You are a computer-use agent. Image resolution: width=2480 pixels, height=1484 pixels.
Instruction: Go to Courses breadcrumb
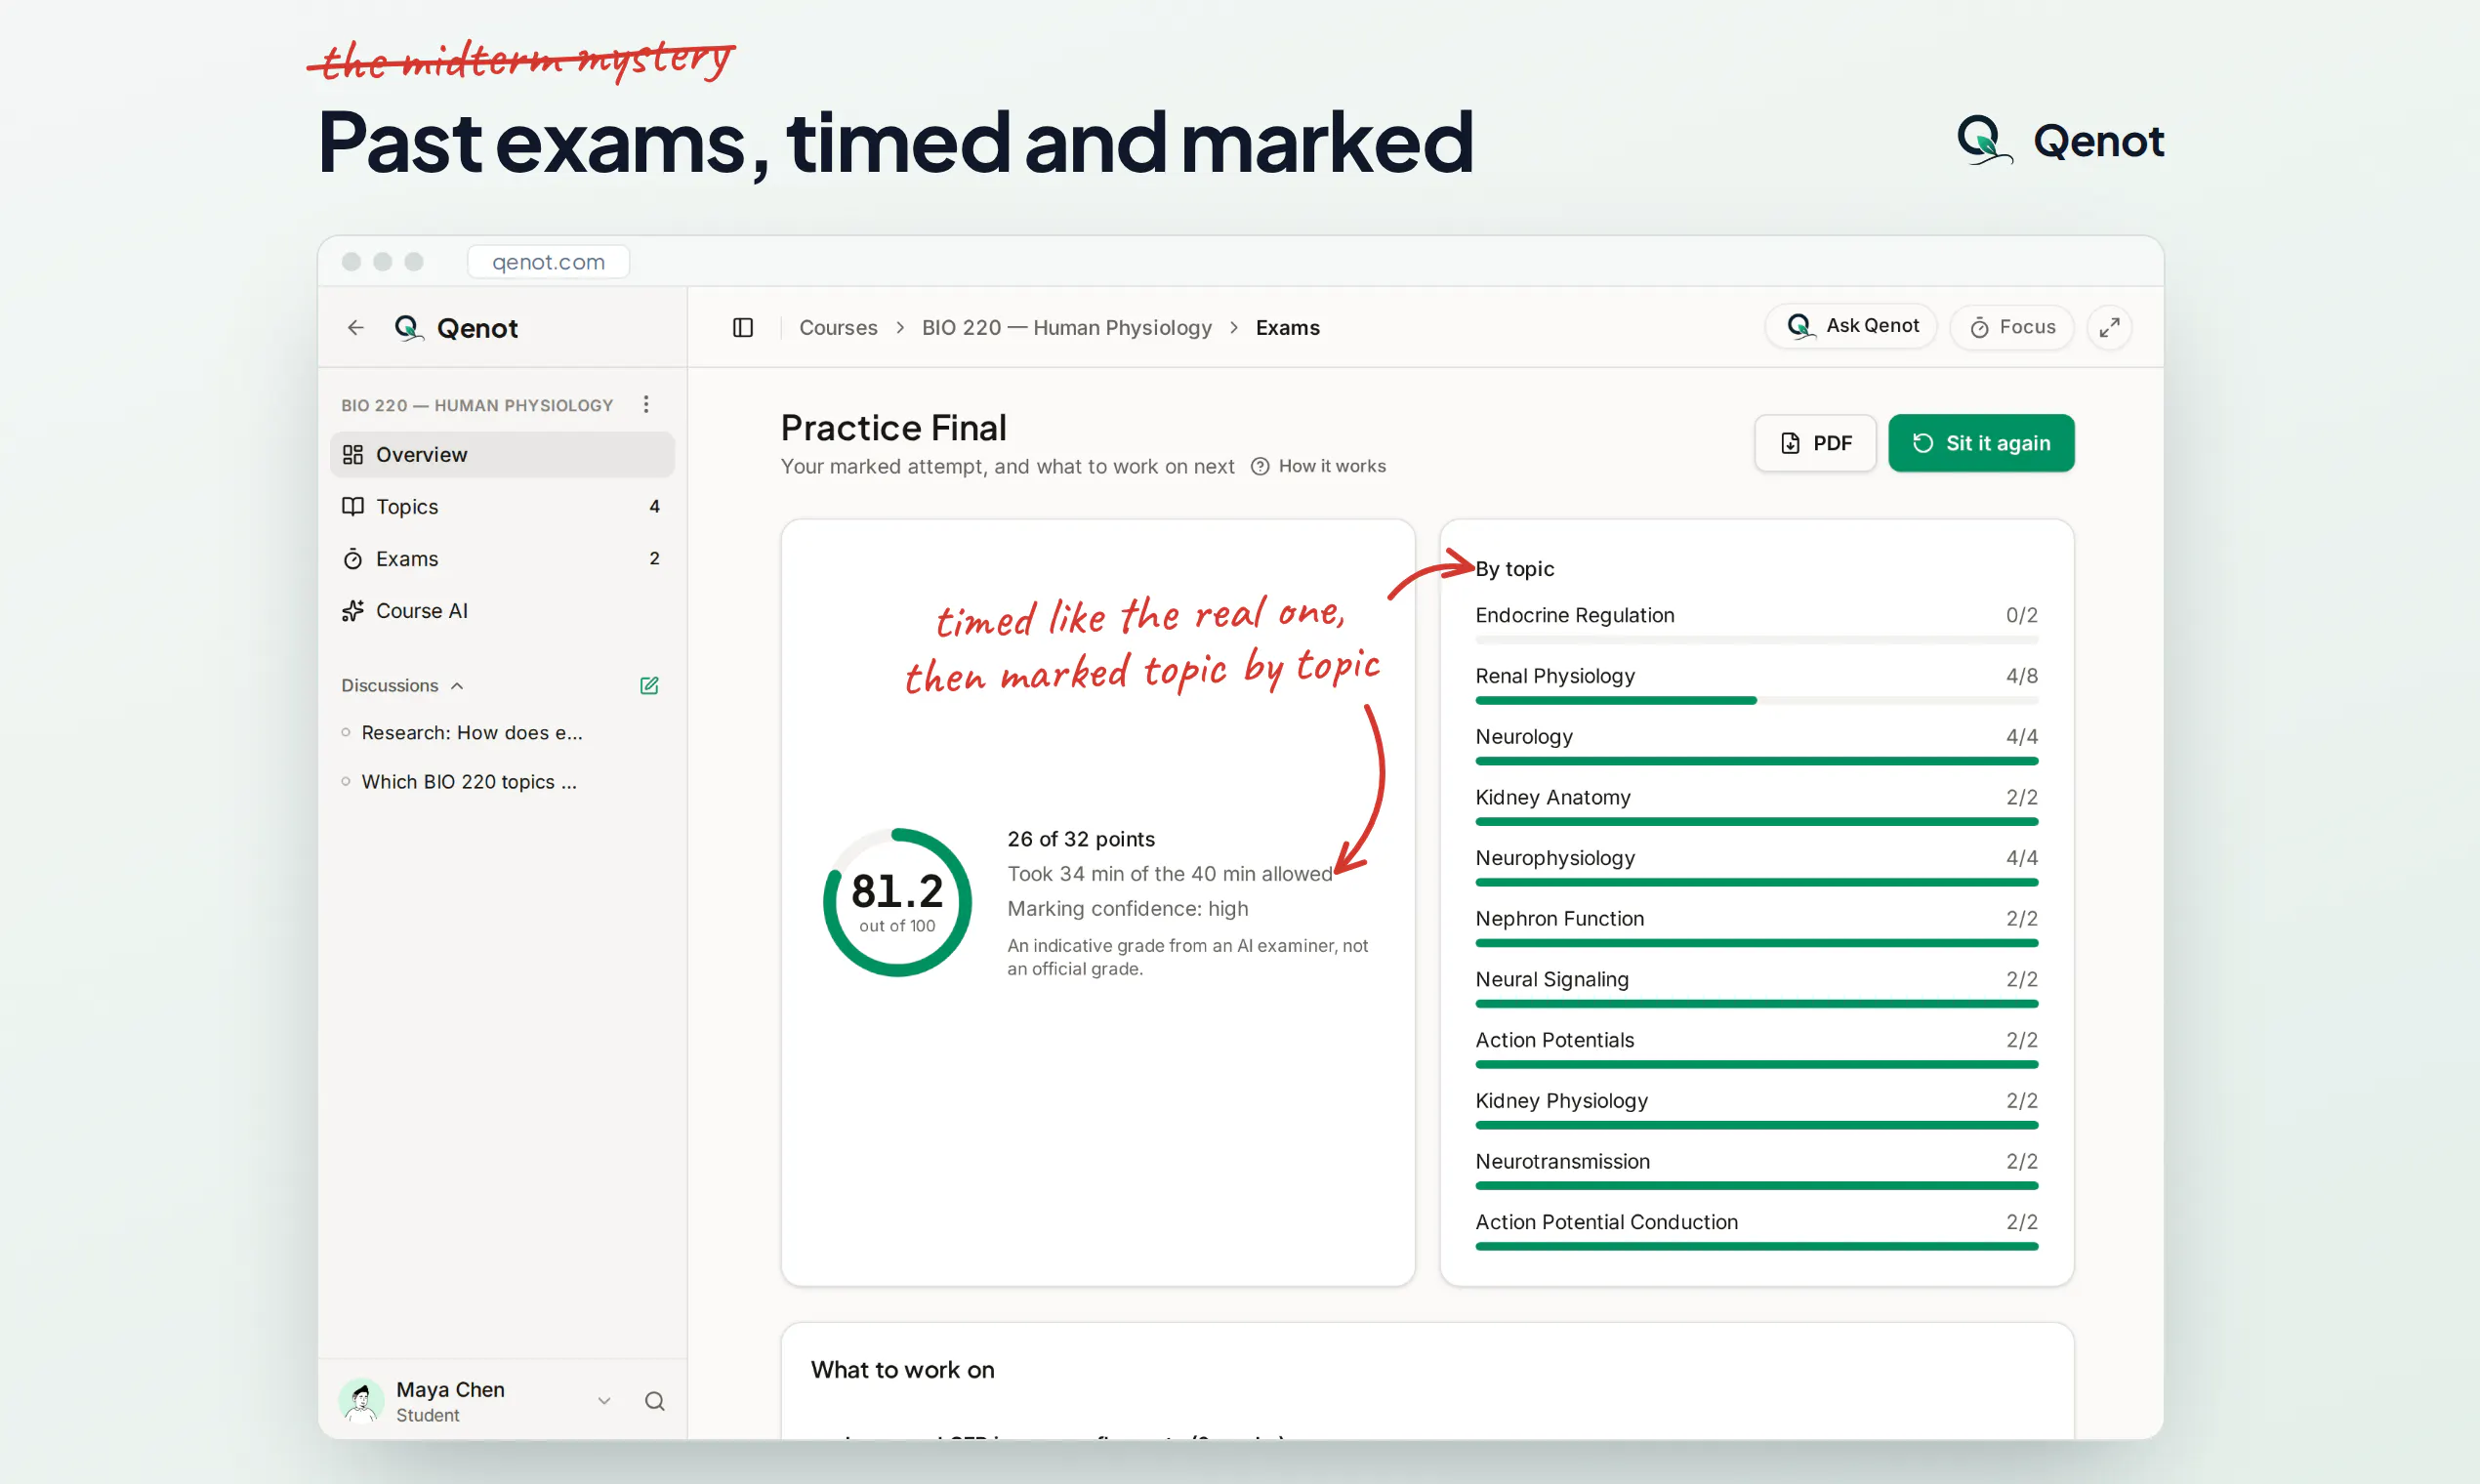(838, 328)
